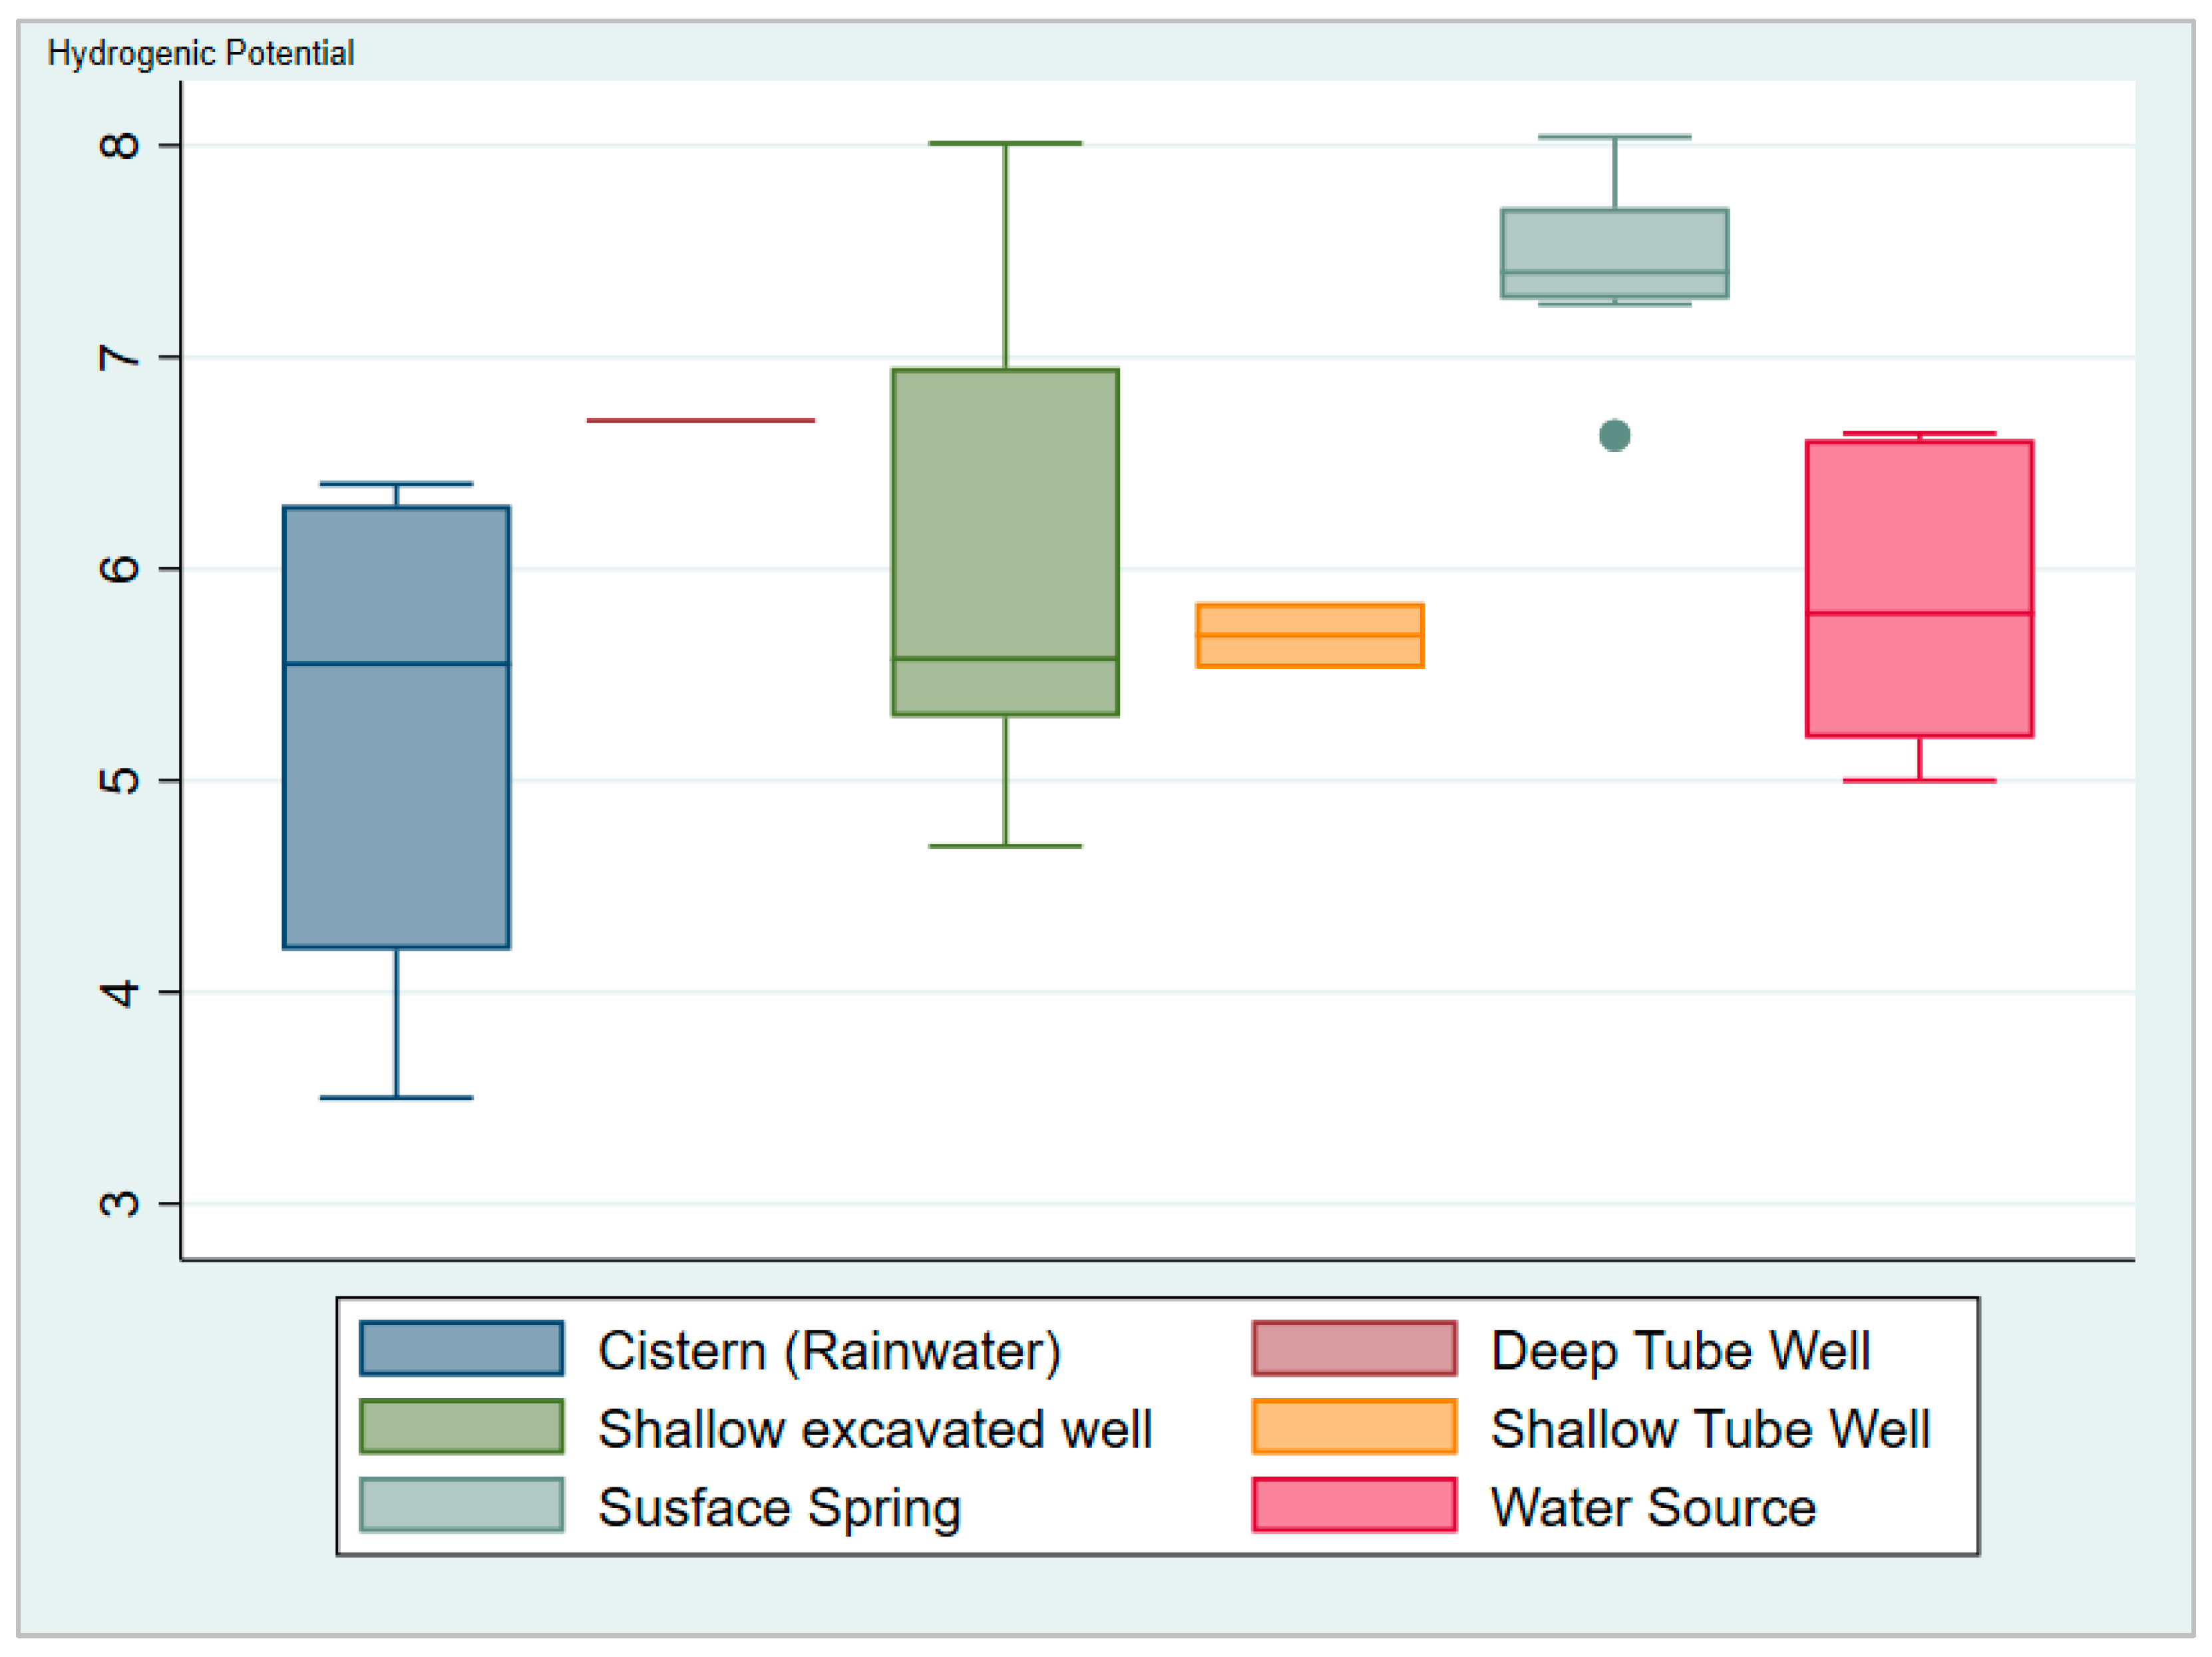This screenshot has width=2212, height=1657.
Task: Click the red Deep Tube Well line
Action: click(x=700, y=420)
